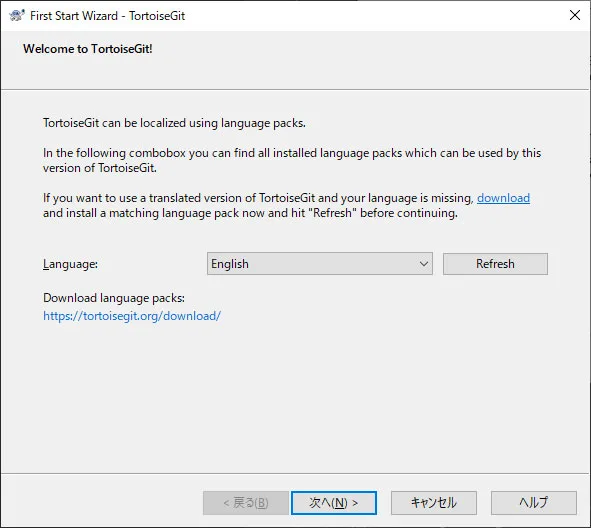This screenshot has width=591, height=528.
Task: Click the "can be localized" sentence
Action: click(x=174, y=123)
